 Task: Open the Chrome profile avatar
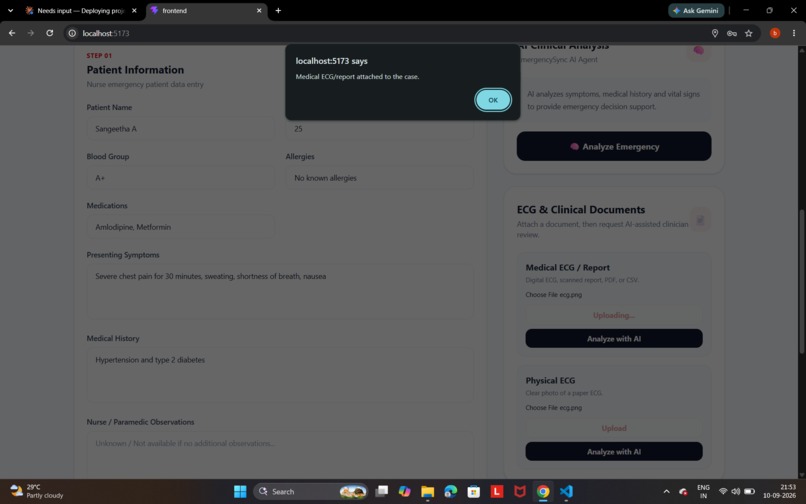click(775, 33)
